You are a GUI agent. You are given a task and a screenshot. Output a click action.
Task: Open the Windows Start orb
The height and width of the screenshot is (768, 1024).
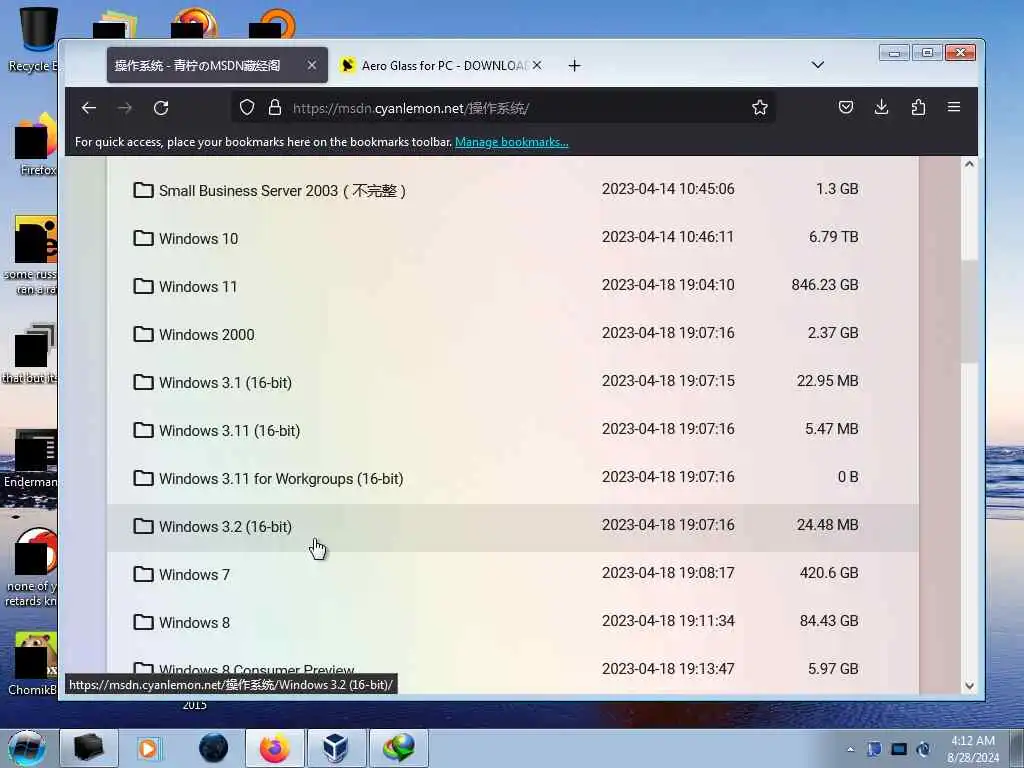(27, 748)
